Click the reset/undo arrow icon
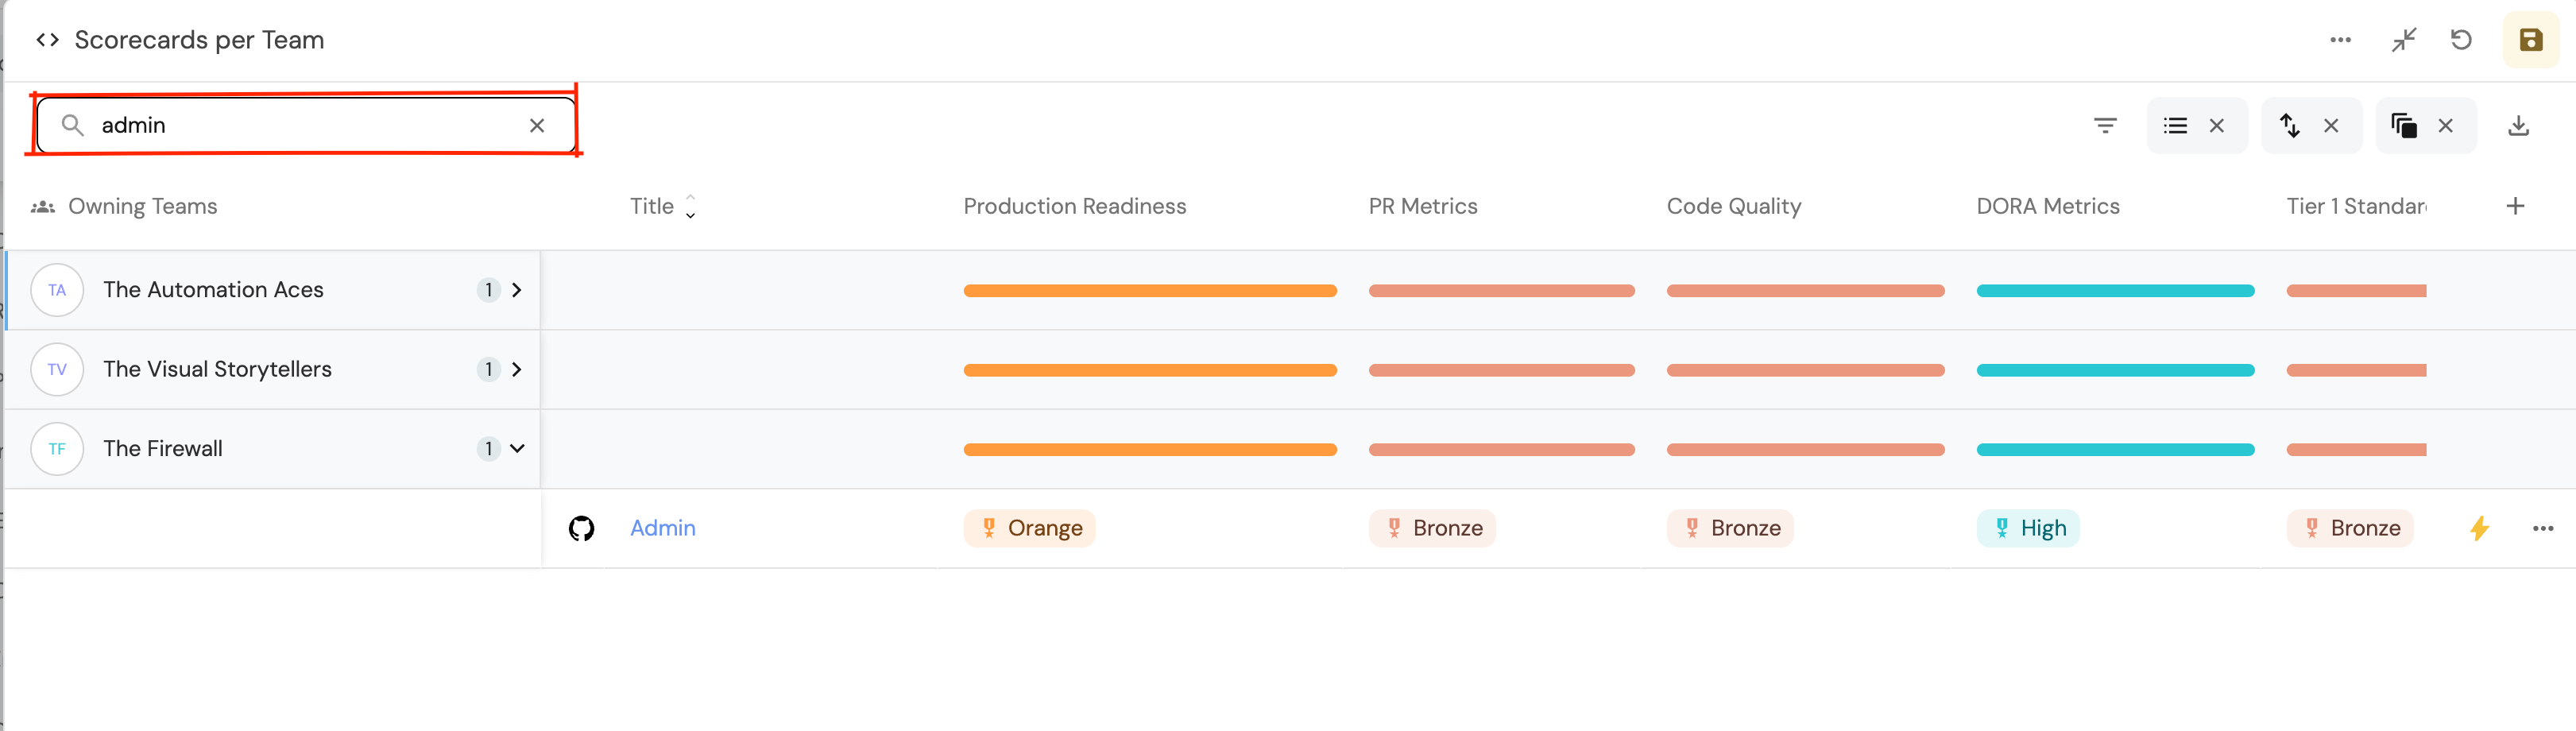Screen dimensions: 2576x731 [2461, 40]
